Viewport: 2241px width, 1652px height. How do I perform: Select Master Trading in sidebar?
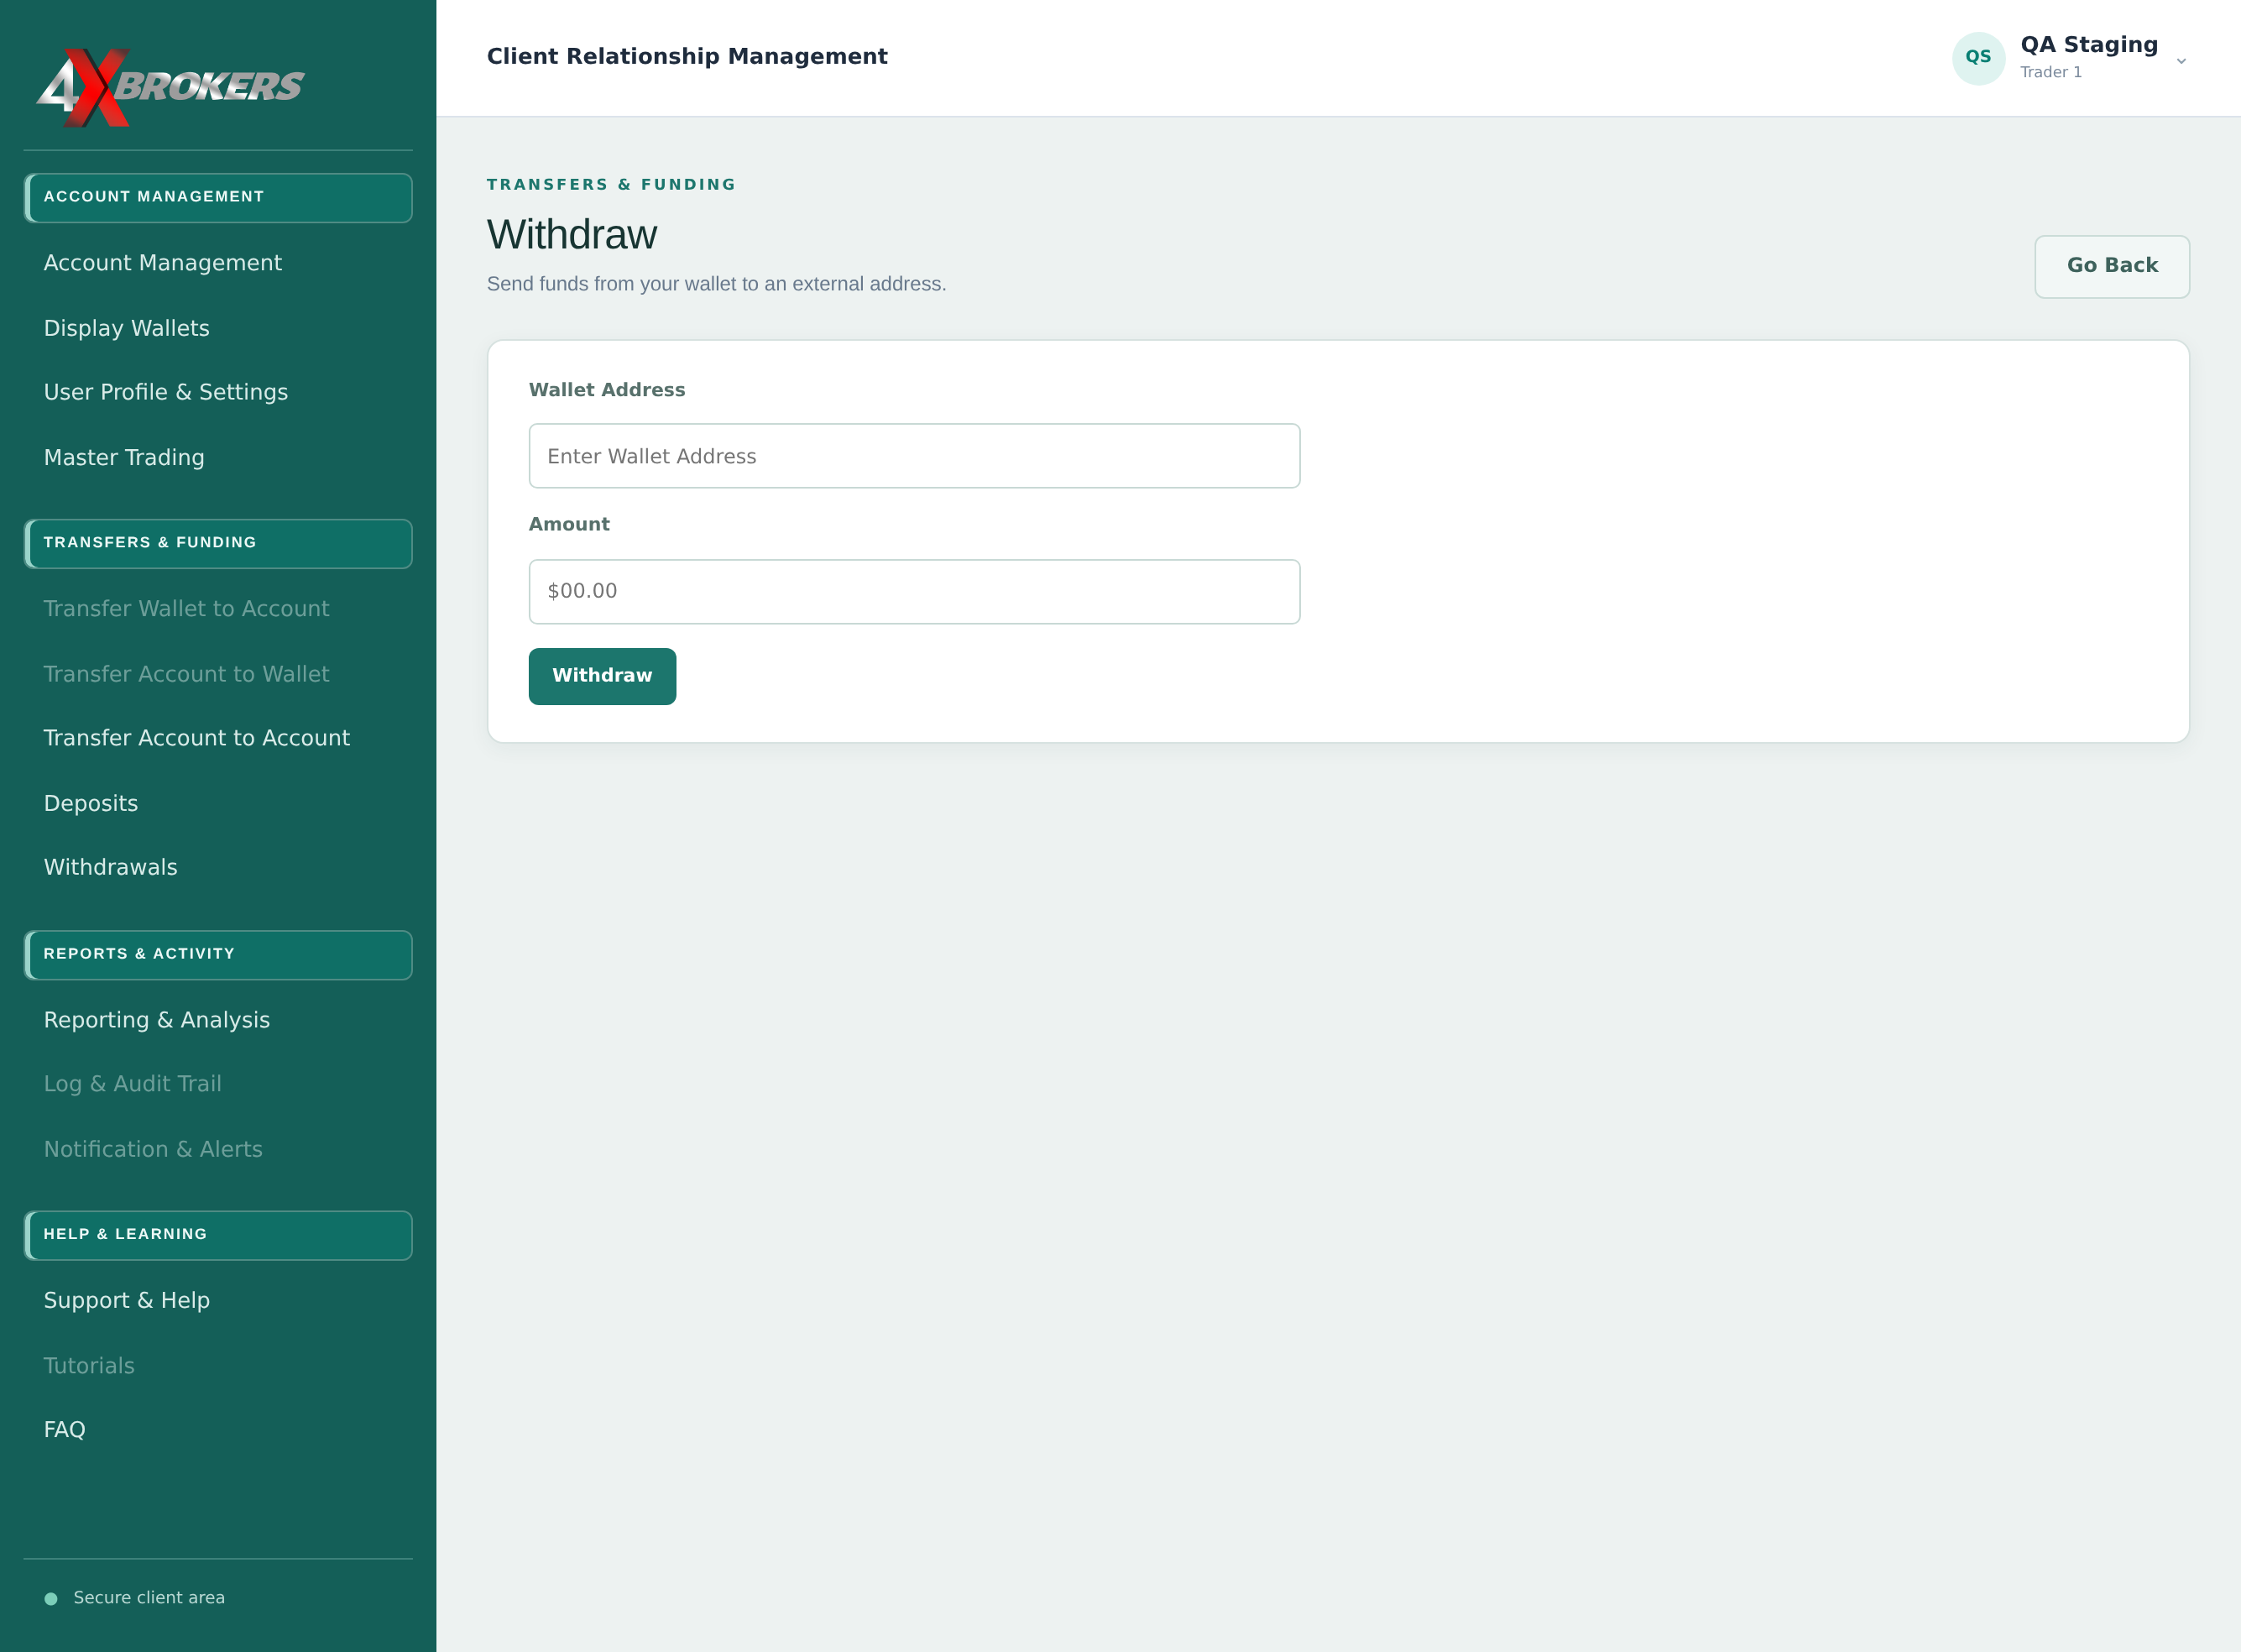(124, 457)
